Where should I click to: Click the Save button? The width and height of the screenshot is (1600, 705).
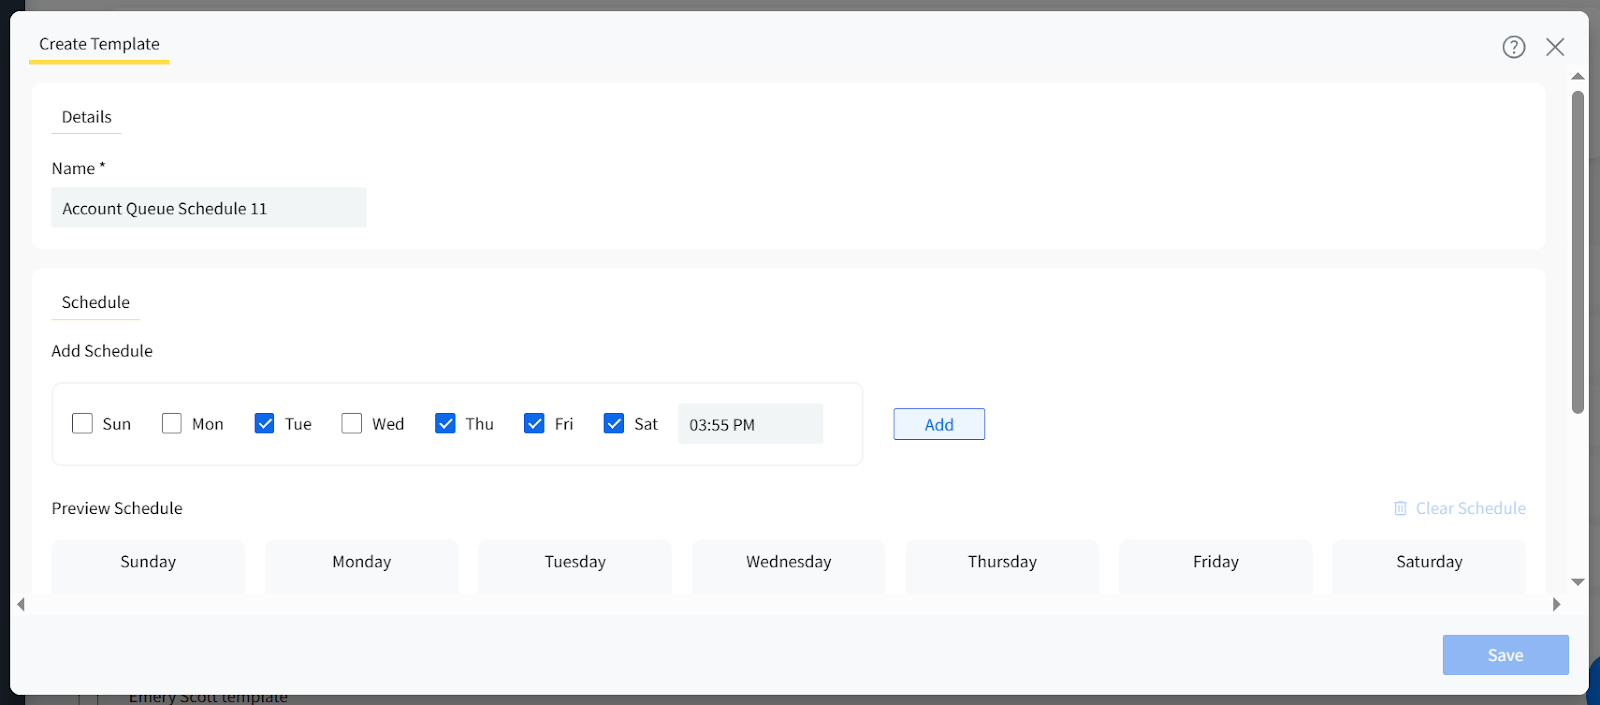[1504, 655]
